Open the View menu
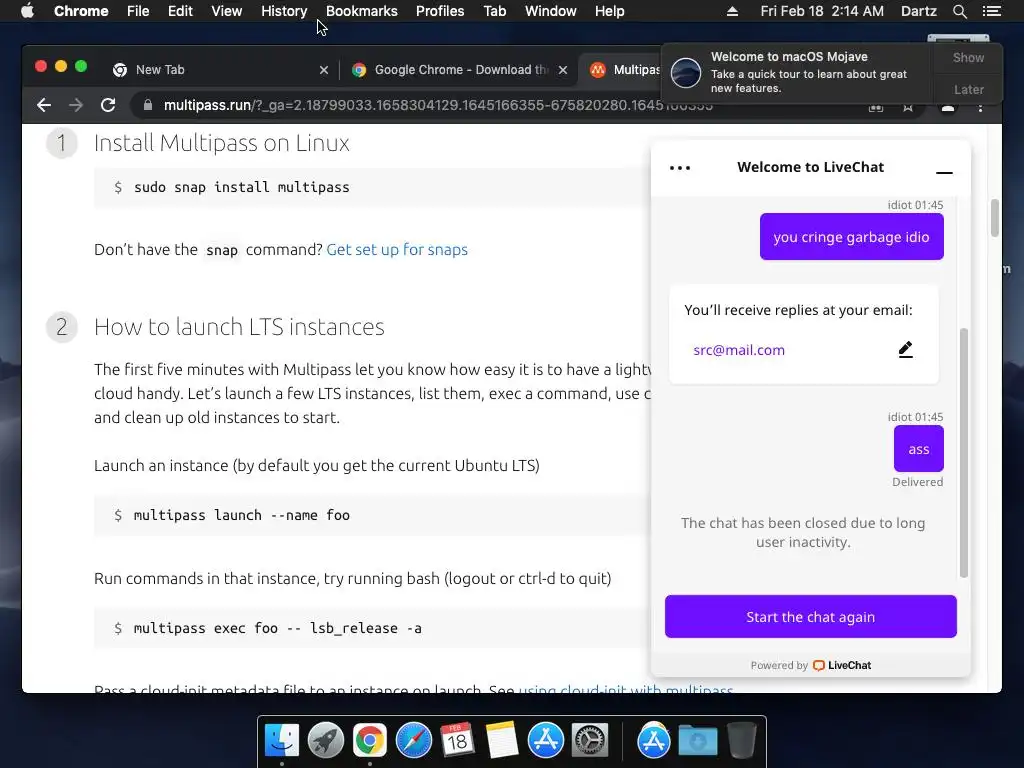The width and height of the screenshot is (1024, 768). click(x=227, y=11)
